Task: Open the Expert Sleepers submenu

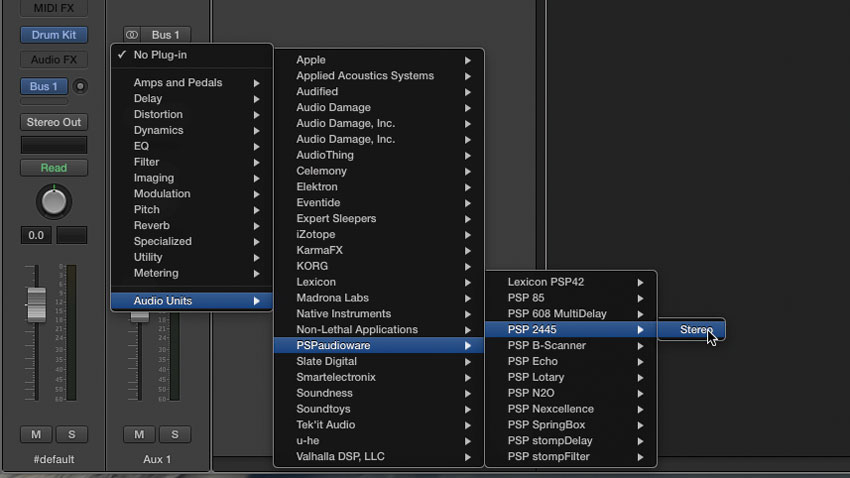Action: [x=379, y=218]
